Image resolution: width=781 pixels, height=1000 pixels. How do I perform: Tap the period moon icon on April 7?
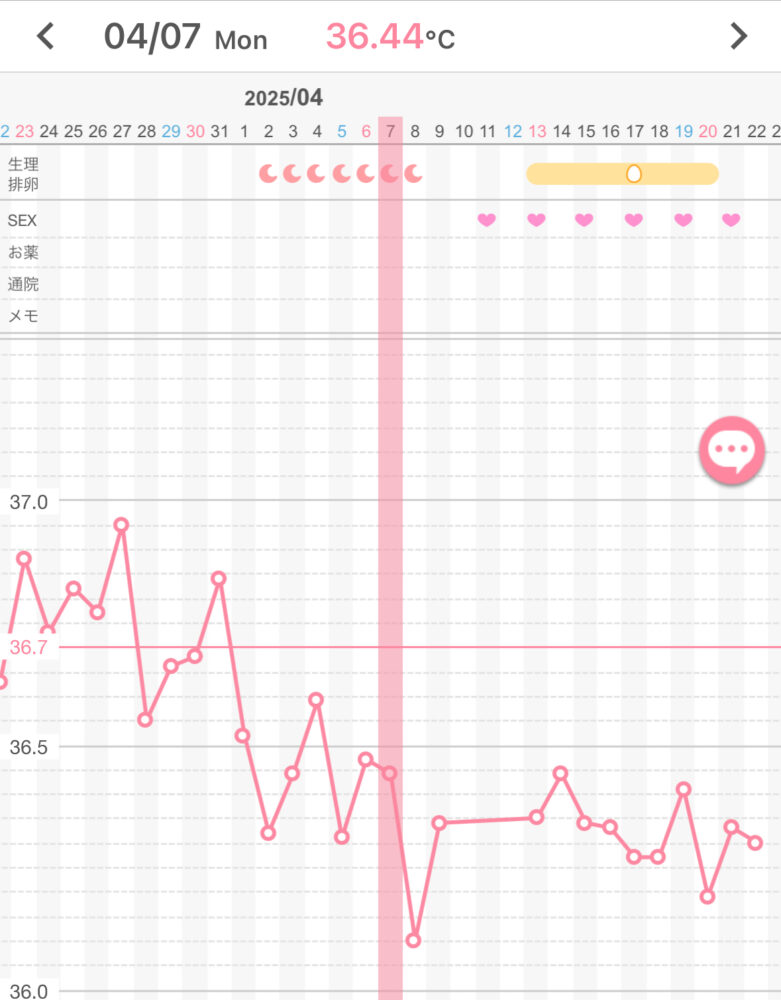click(x=390, y=173)
